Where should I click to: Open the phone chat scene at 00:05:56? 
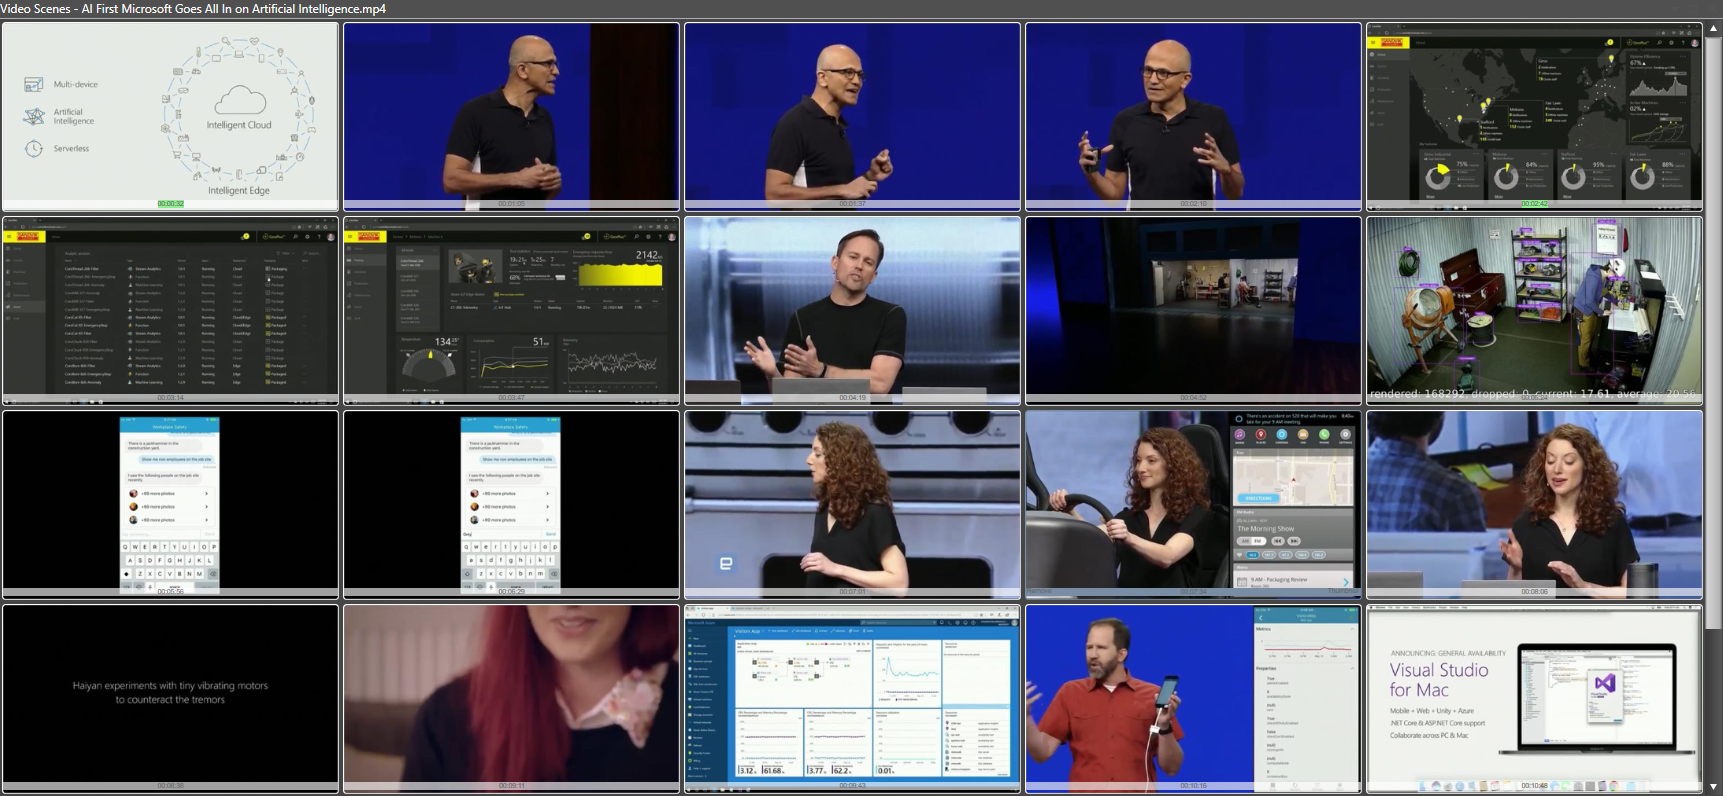coord(170,503)
